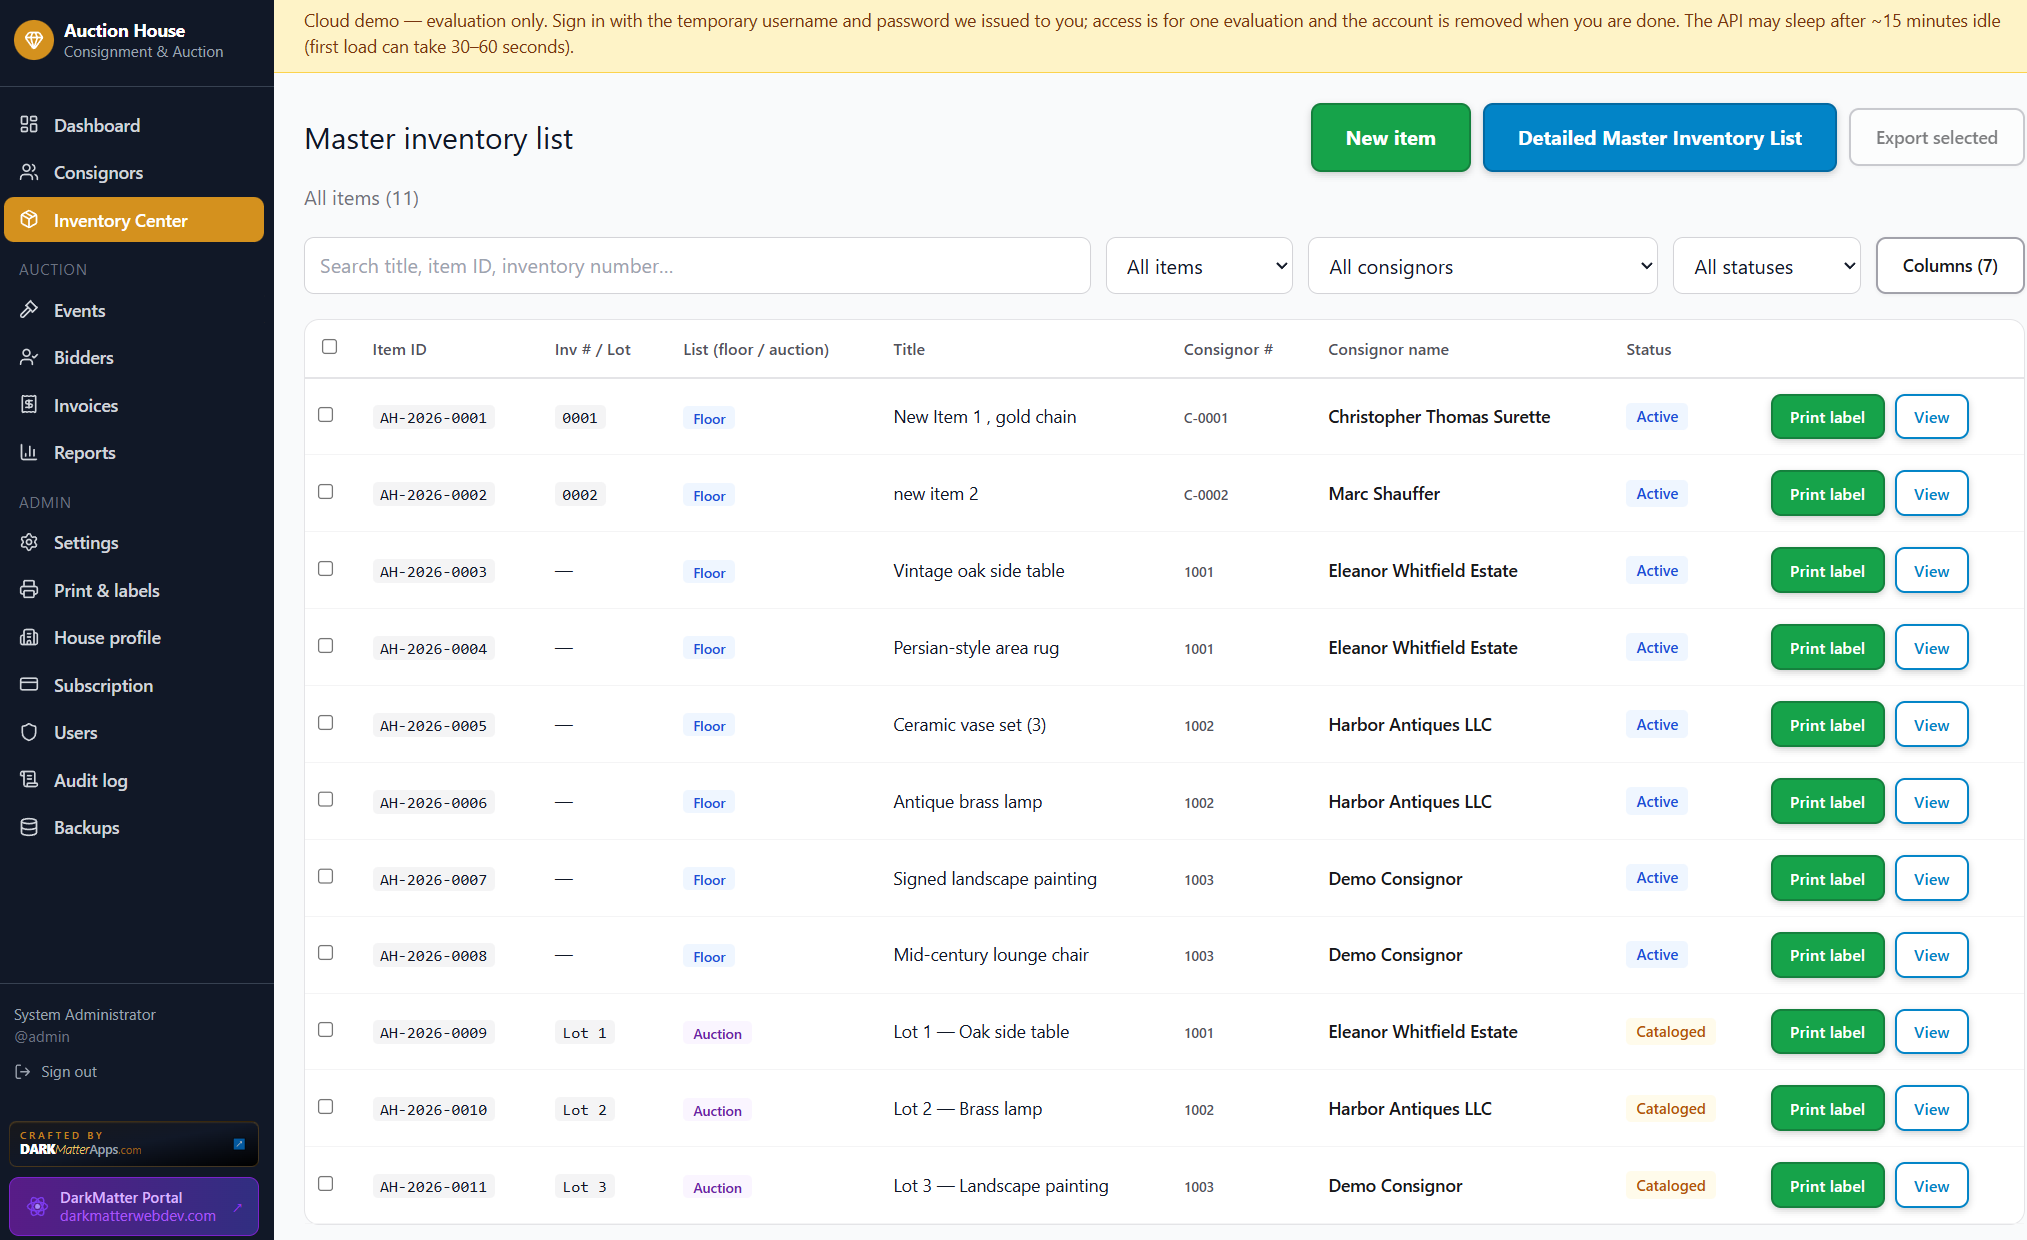Click item ID AH-2026-0007
Image resolution: width=2027 pixels, height=1240 pixels.
pyautogui.click(x=433, y=880)
